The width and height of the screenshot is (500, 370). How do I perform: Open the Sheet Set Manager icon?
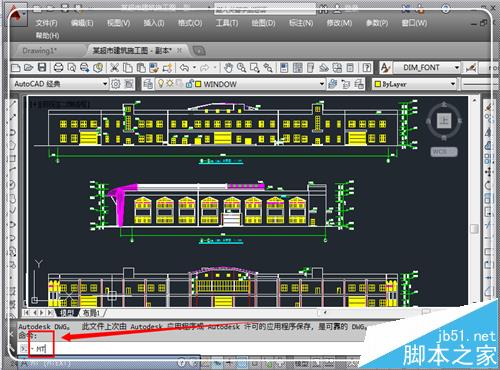click(324, 68)
